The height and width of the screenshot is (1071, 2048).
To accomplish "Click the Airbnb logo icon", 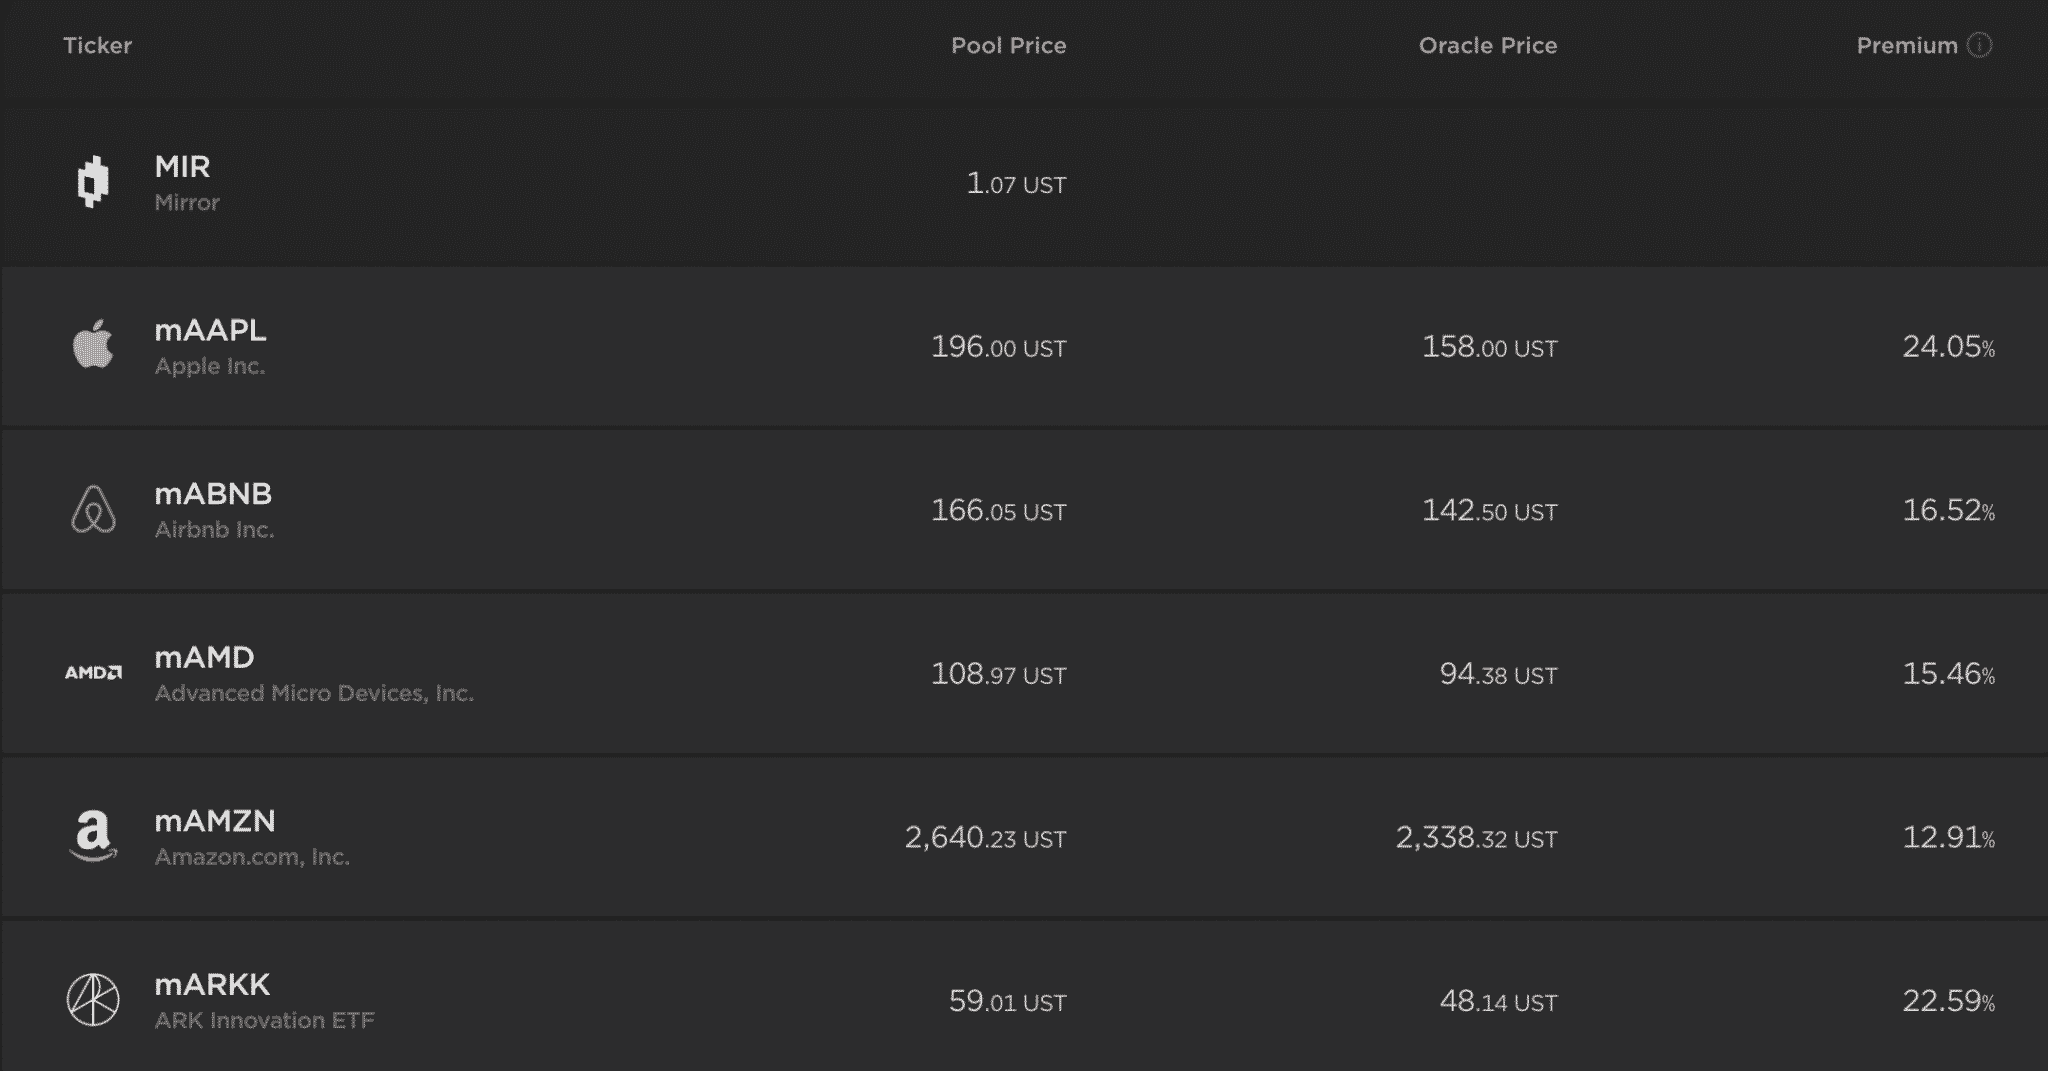I will [x=93, y=509].
